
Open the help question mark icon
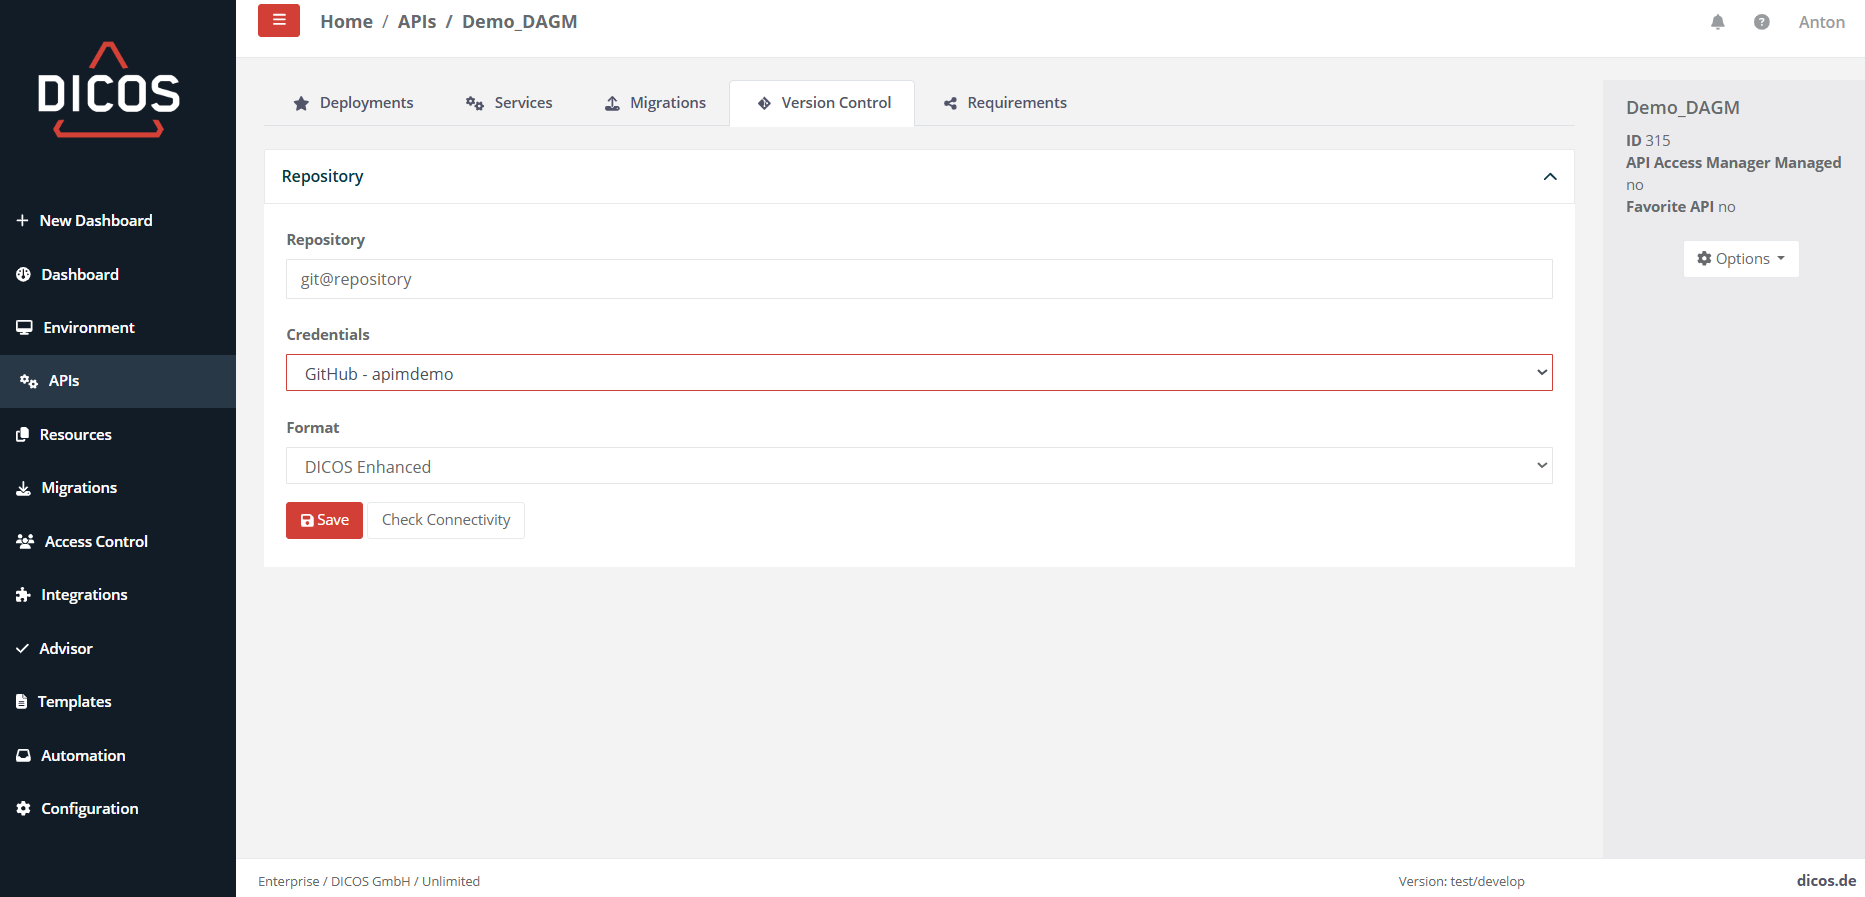[x=1761, y=22]
